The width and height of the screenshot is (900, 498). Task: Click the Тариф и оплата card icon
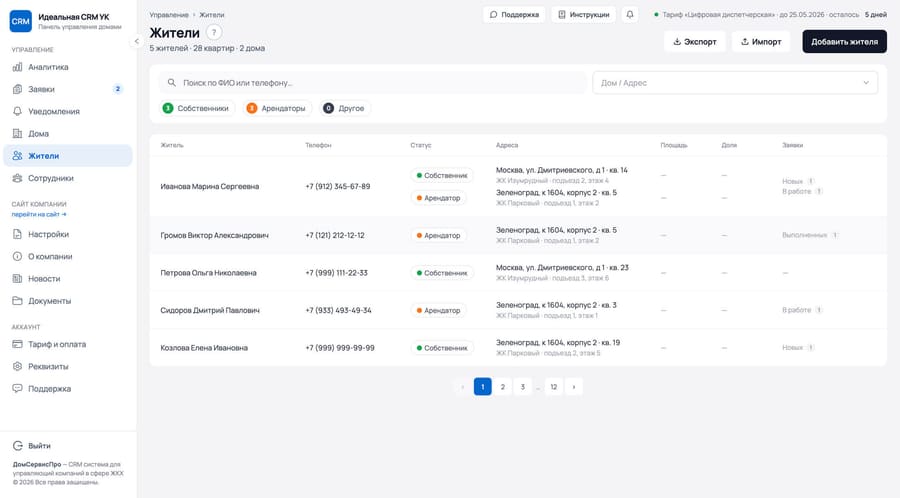tap(17, 344)
